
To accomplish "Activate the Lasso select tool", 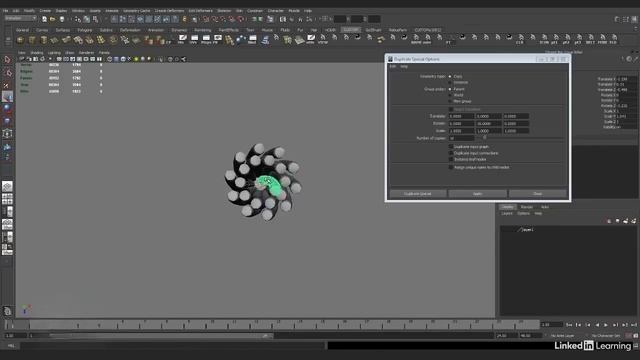I will 7,73.
